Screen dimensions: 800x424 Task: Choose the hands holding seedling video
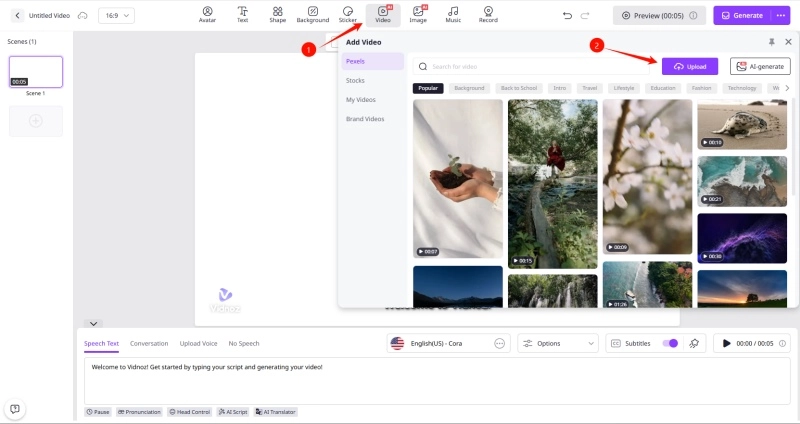(458, 179)
